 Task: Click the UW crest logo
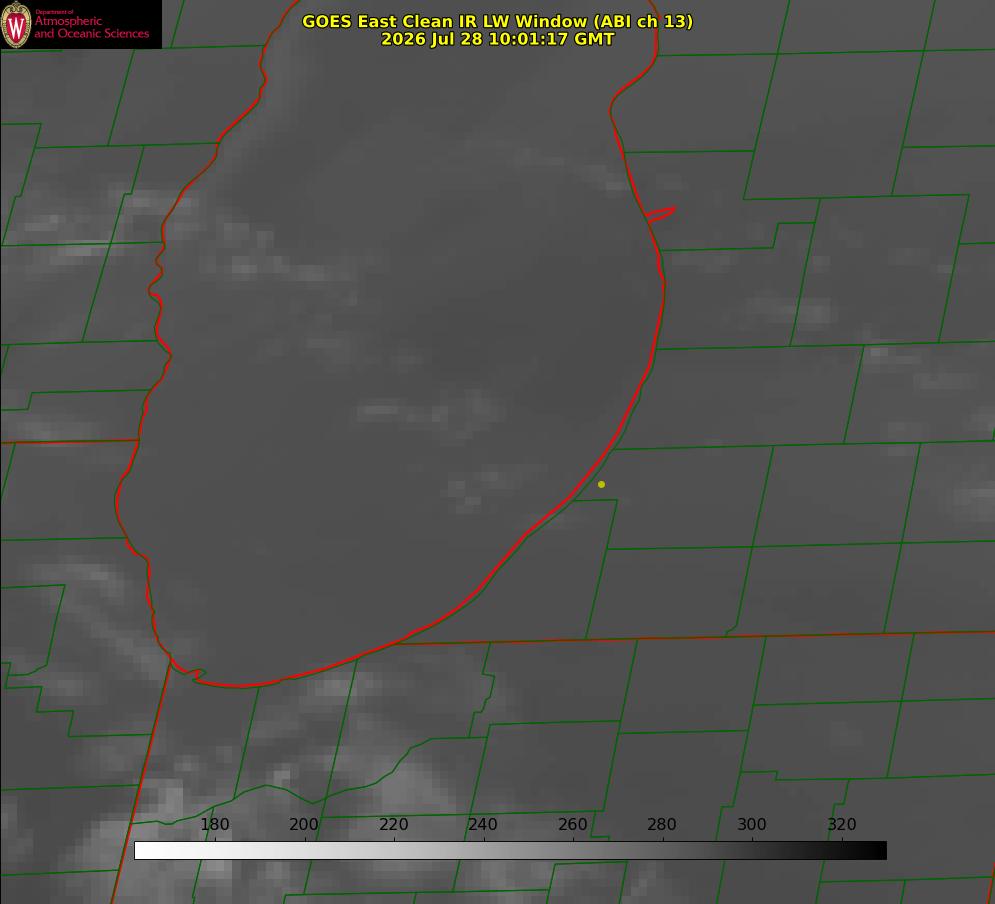pos(16,24)
